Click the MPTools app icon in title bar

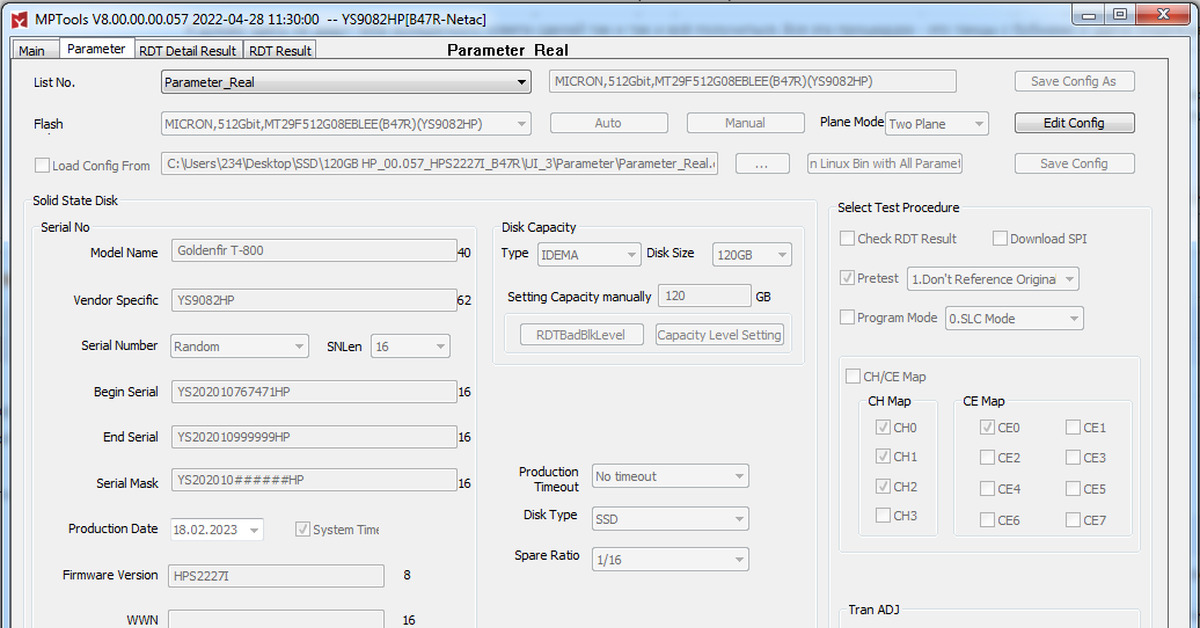click(x=13, y=18)
